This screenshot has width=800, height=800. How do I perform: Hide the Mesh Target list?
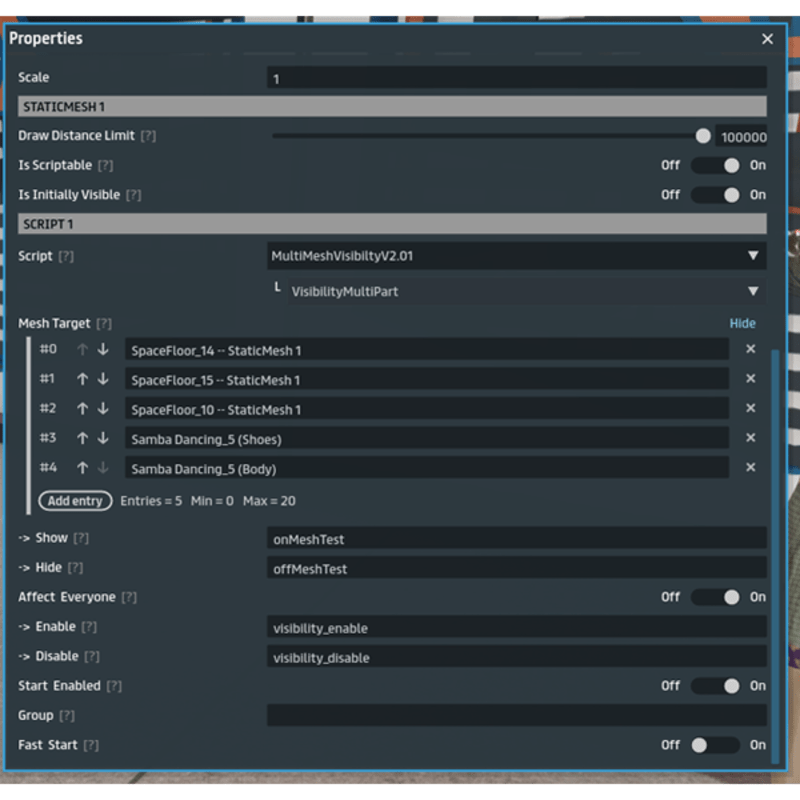click(x=742, y=323)
